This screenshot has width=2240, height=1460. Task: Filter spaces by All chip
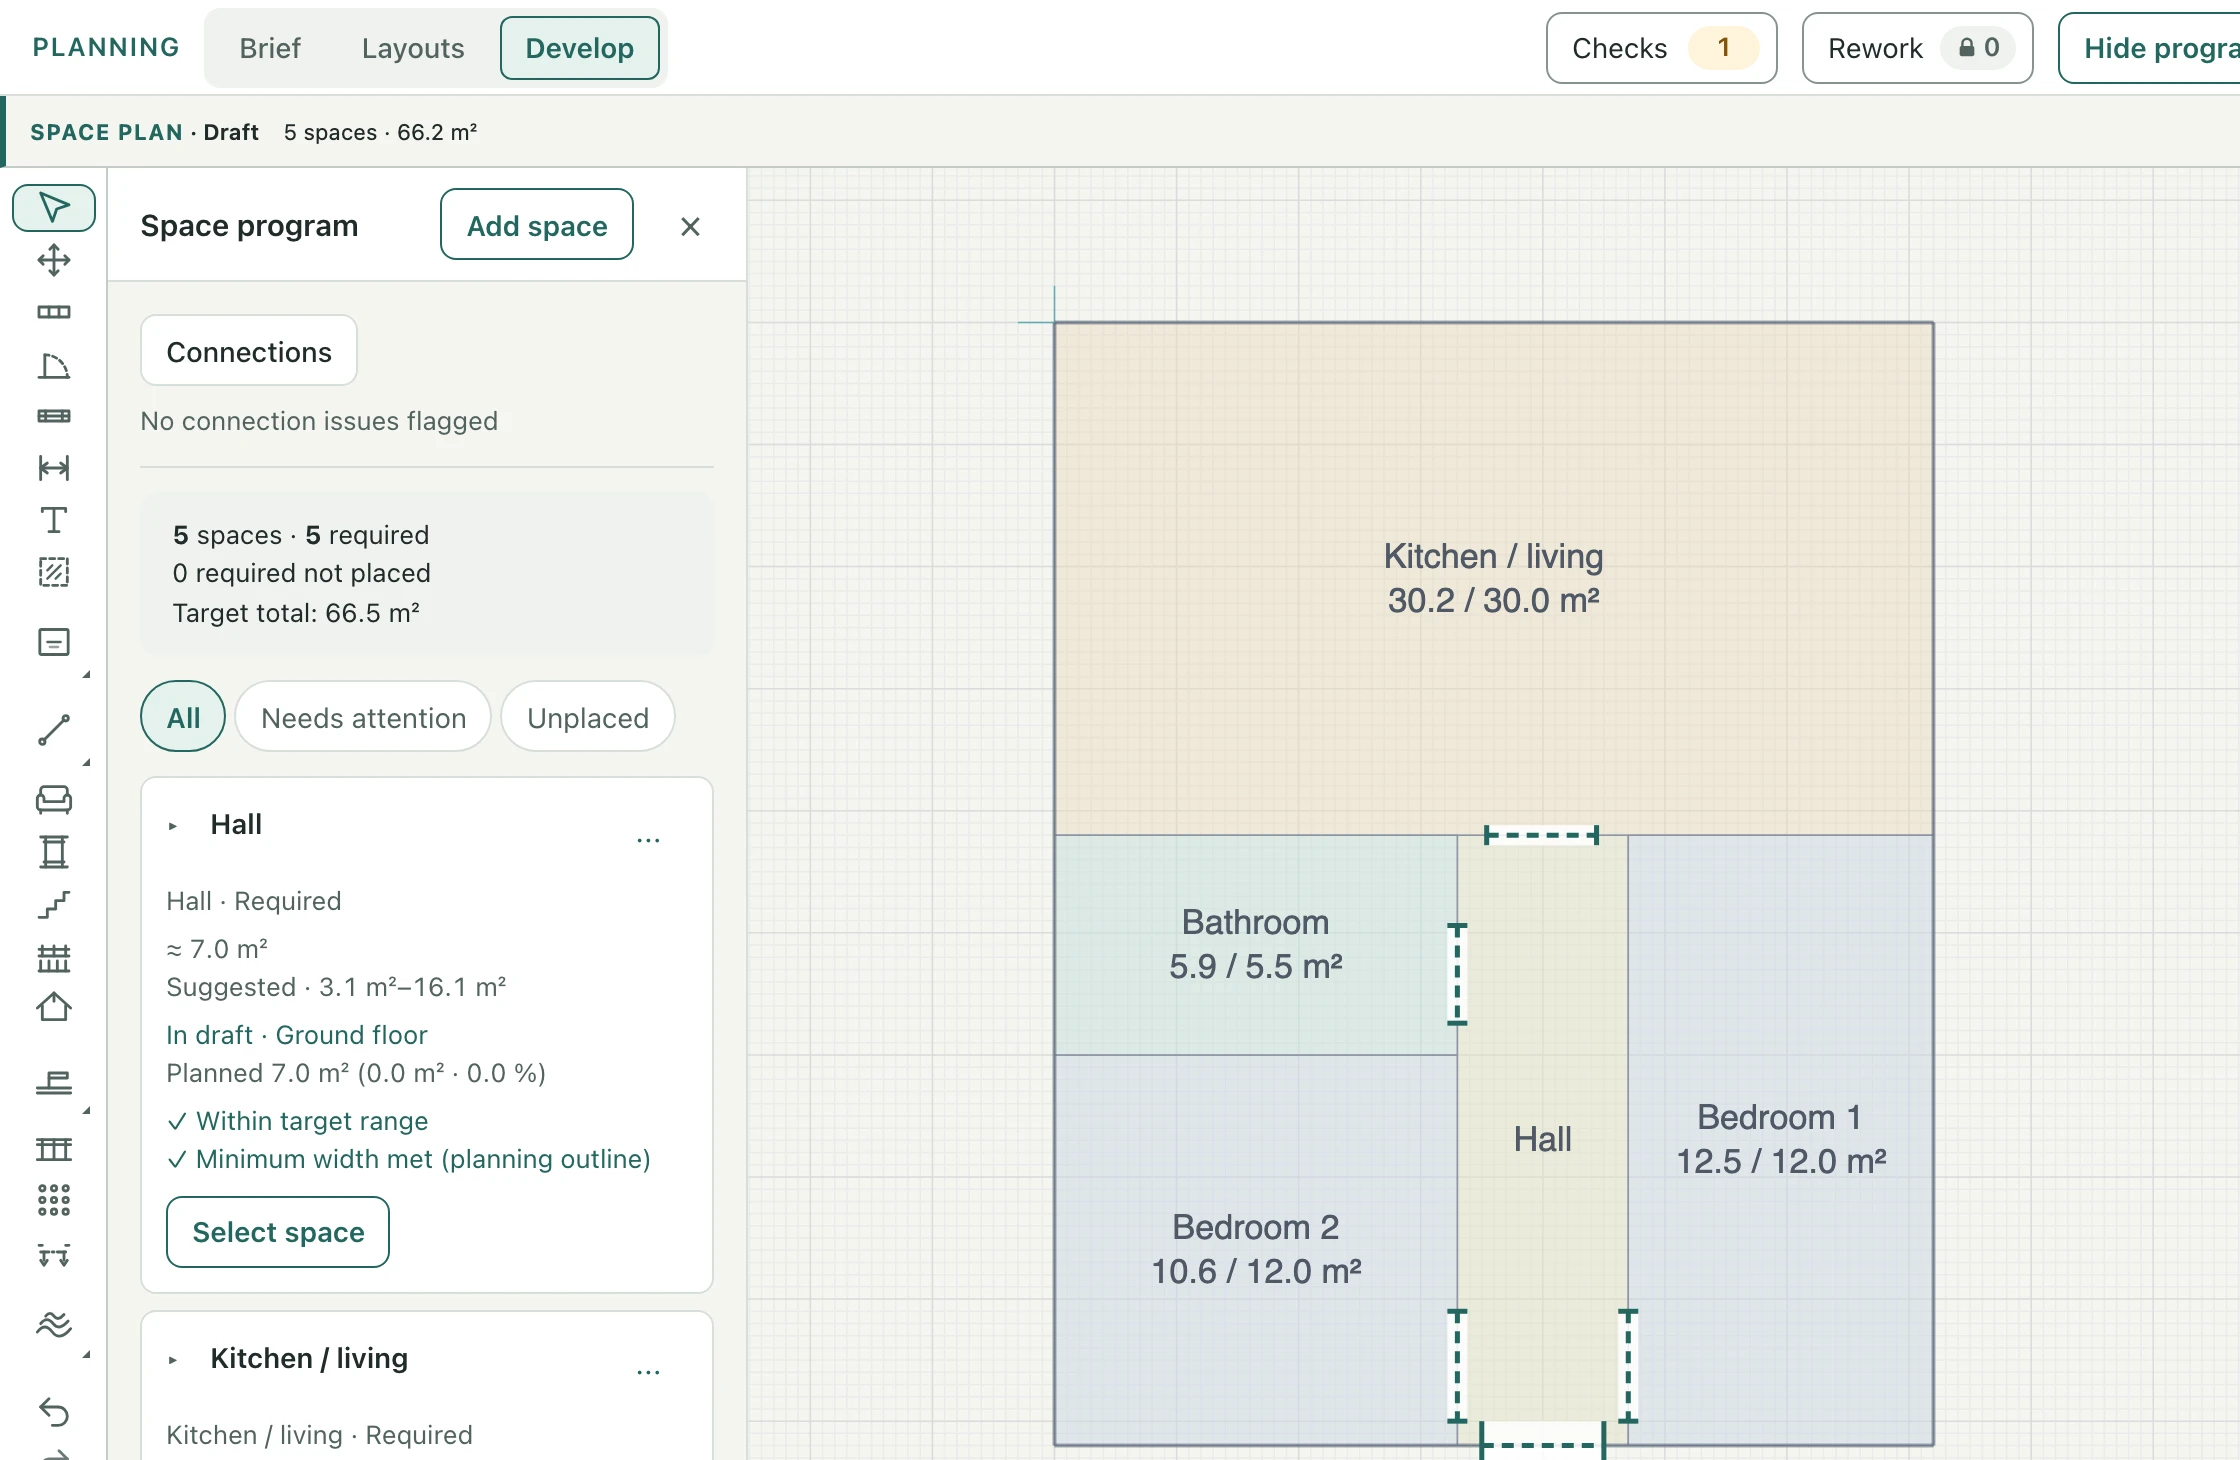pos(183,717)
